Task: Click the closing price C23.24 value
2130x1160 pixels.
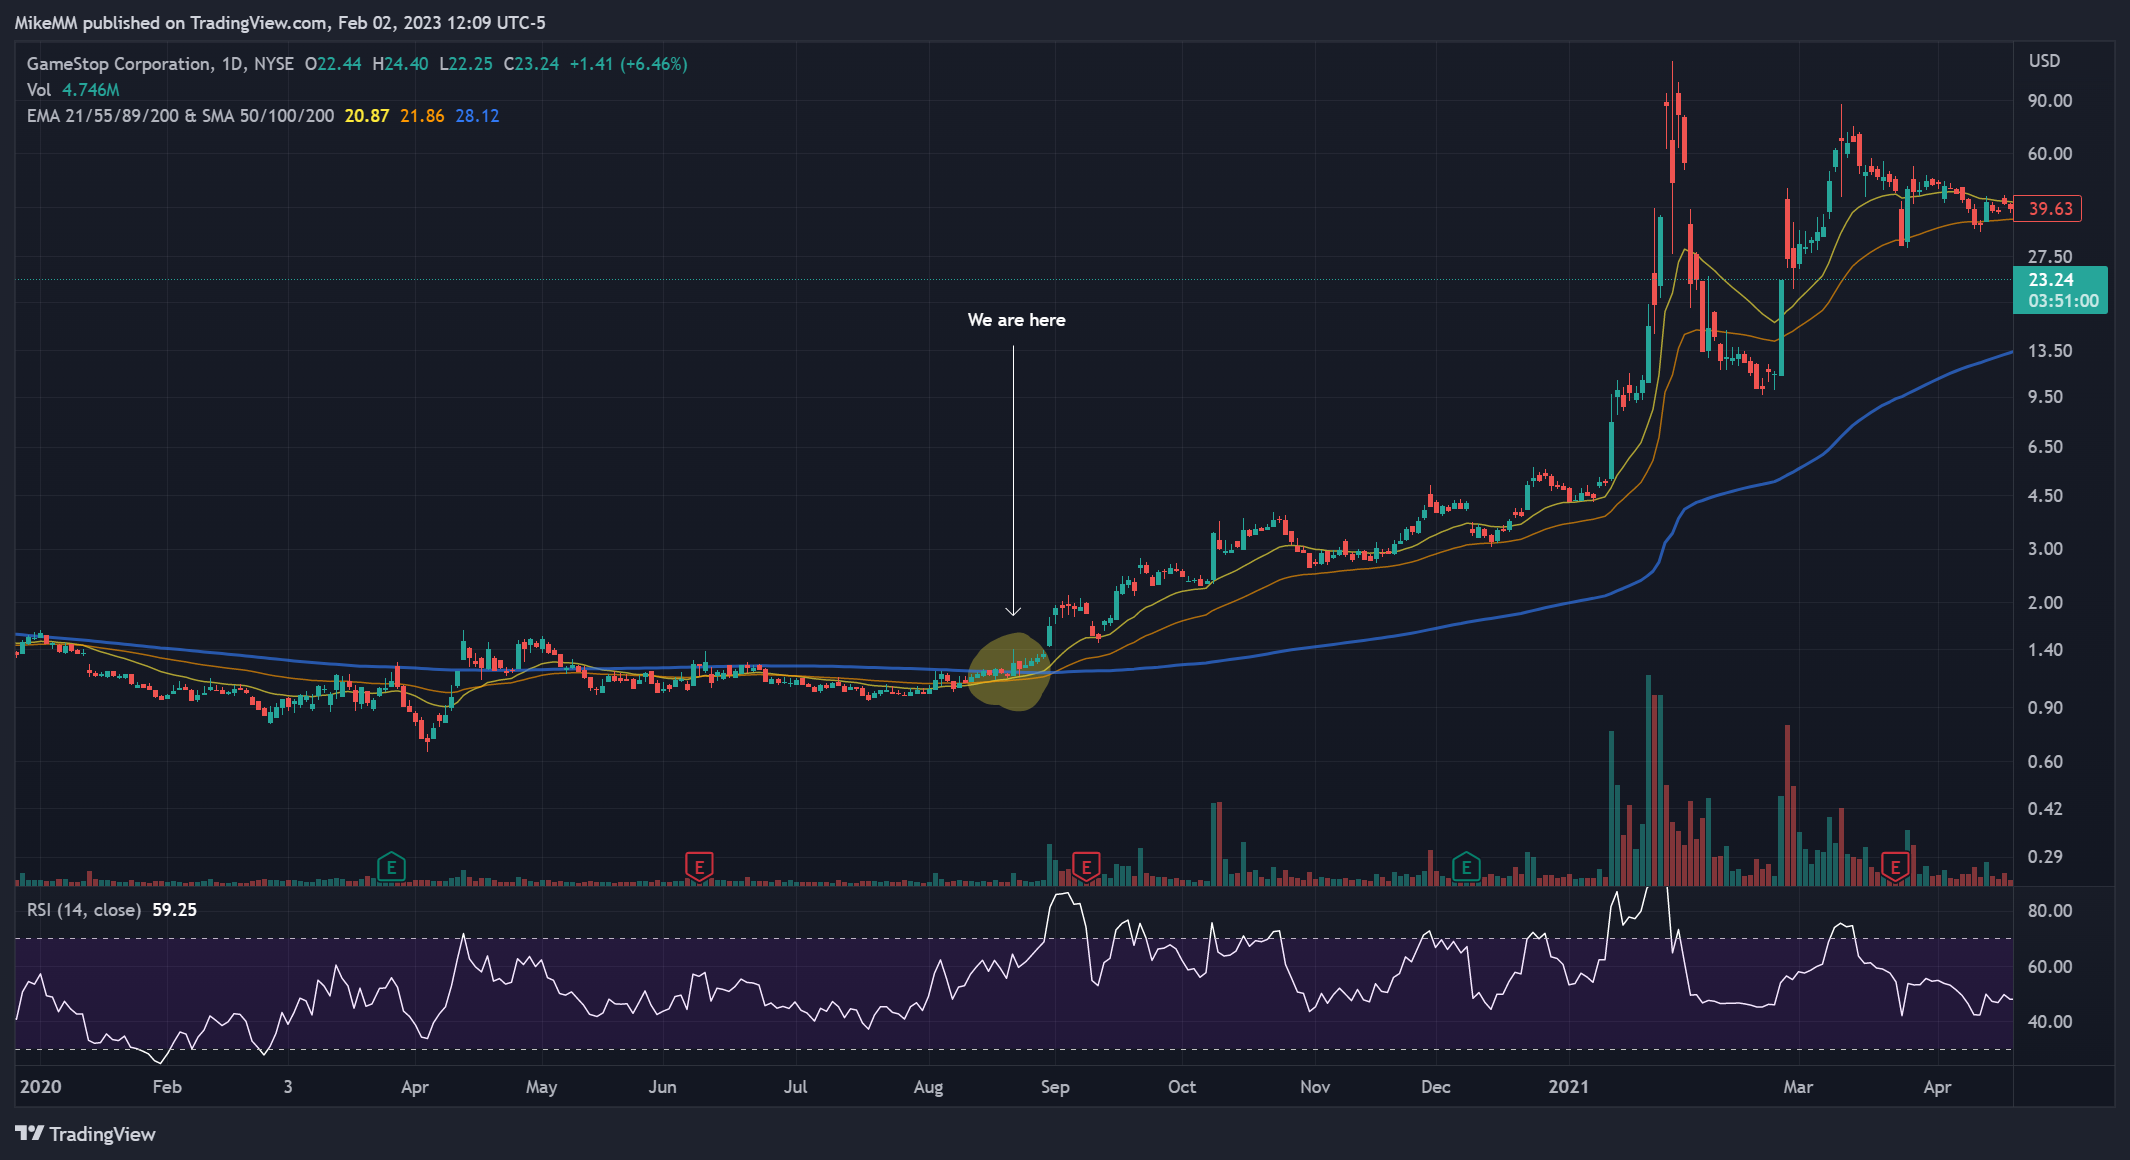Action: (x=531, y=64)
